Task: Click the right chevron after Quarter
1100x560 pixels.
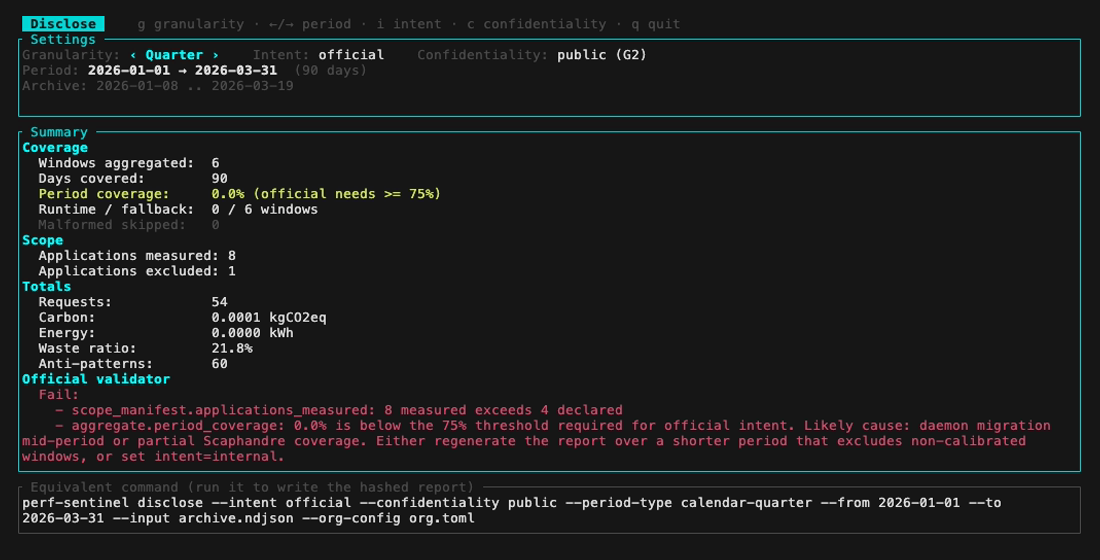Action: tap(215, 55)
